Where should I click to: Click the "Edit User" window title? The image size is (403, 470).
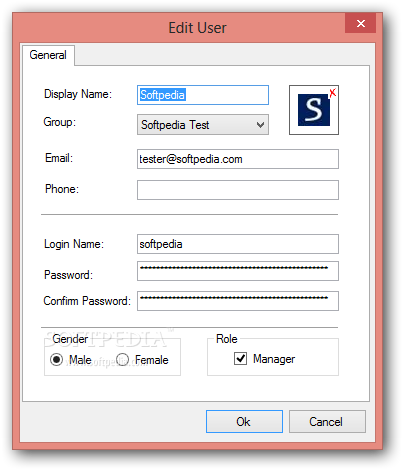197,28
